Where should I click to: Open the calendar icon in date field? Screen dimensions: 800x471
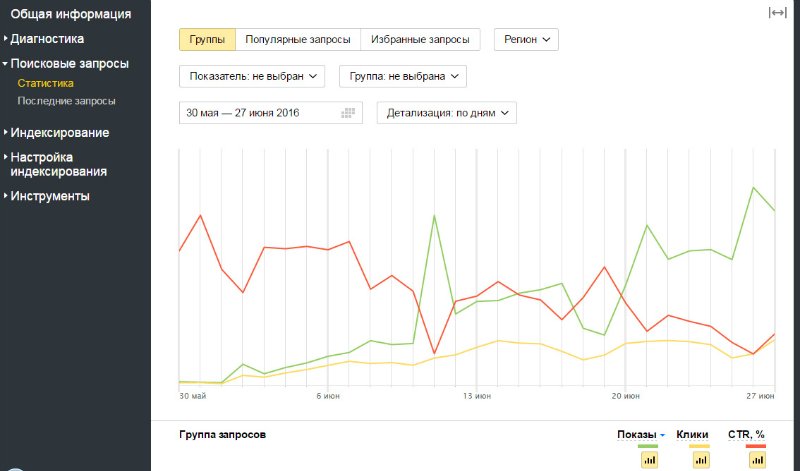coord(348,113)
